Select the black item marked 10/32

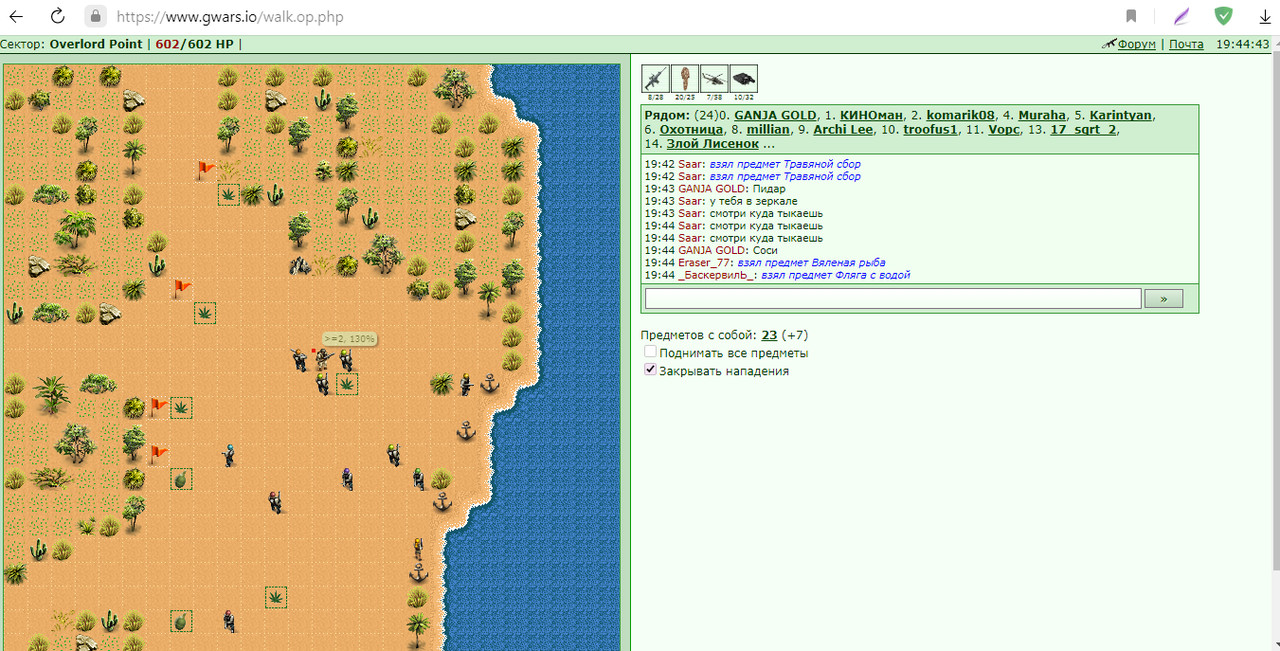pos(744,79)
